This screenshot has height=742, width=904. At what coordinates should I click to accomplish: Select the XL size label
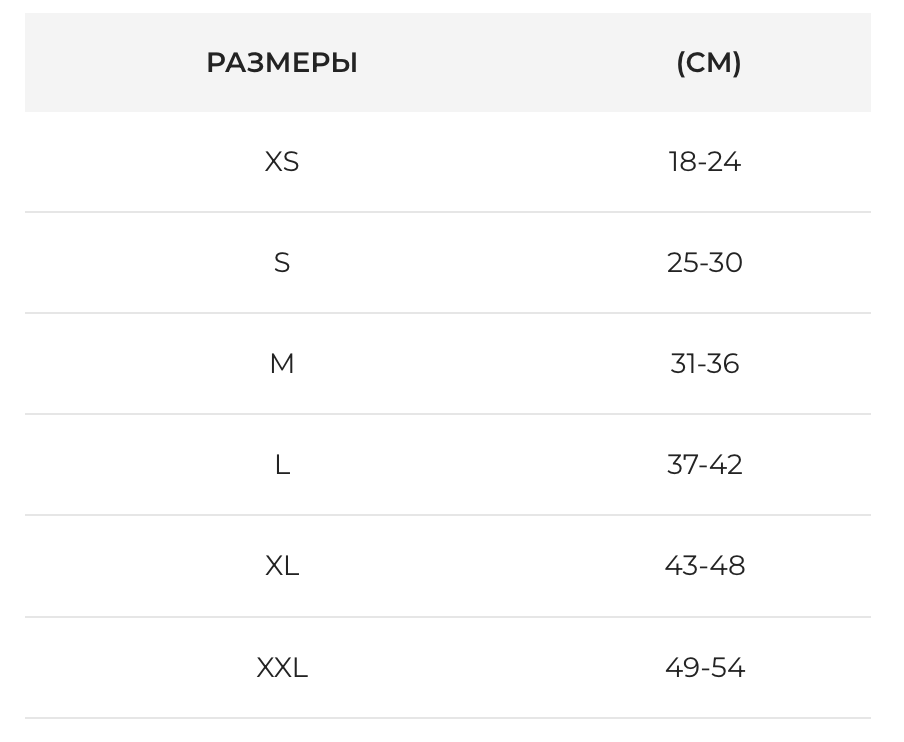[282, 566]
